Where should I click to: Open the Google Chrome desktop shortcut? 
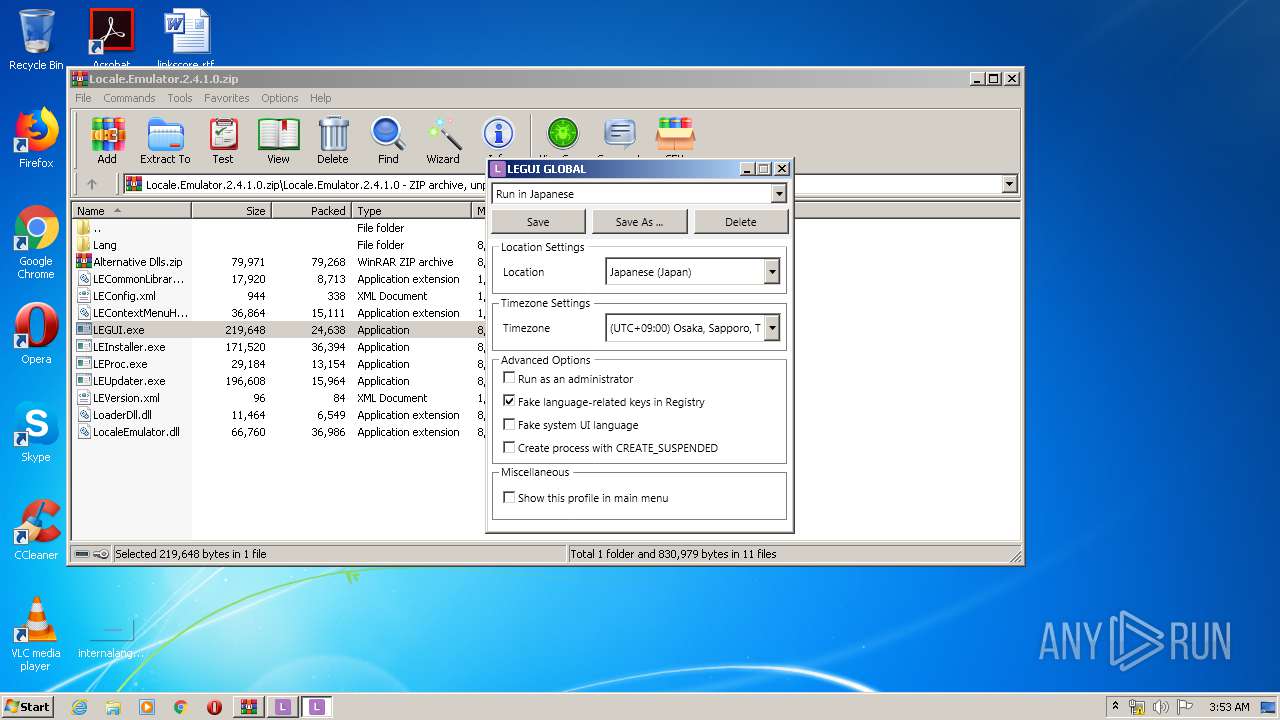click(36, 243)
